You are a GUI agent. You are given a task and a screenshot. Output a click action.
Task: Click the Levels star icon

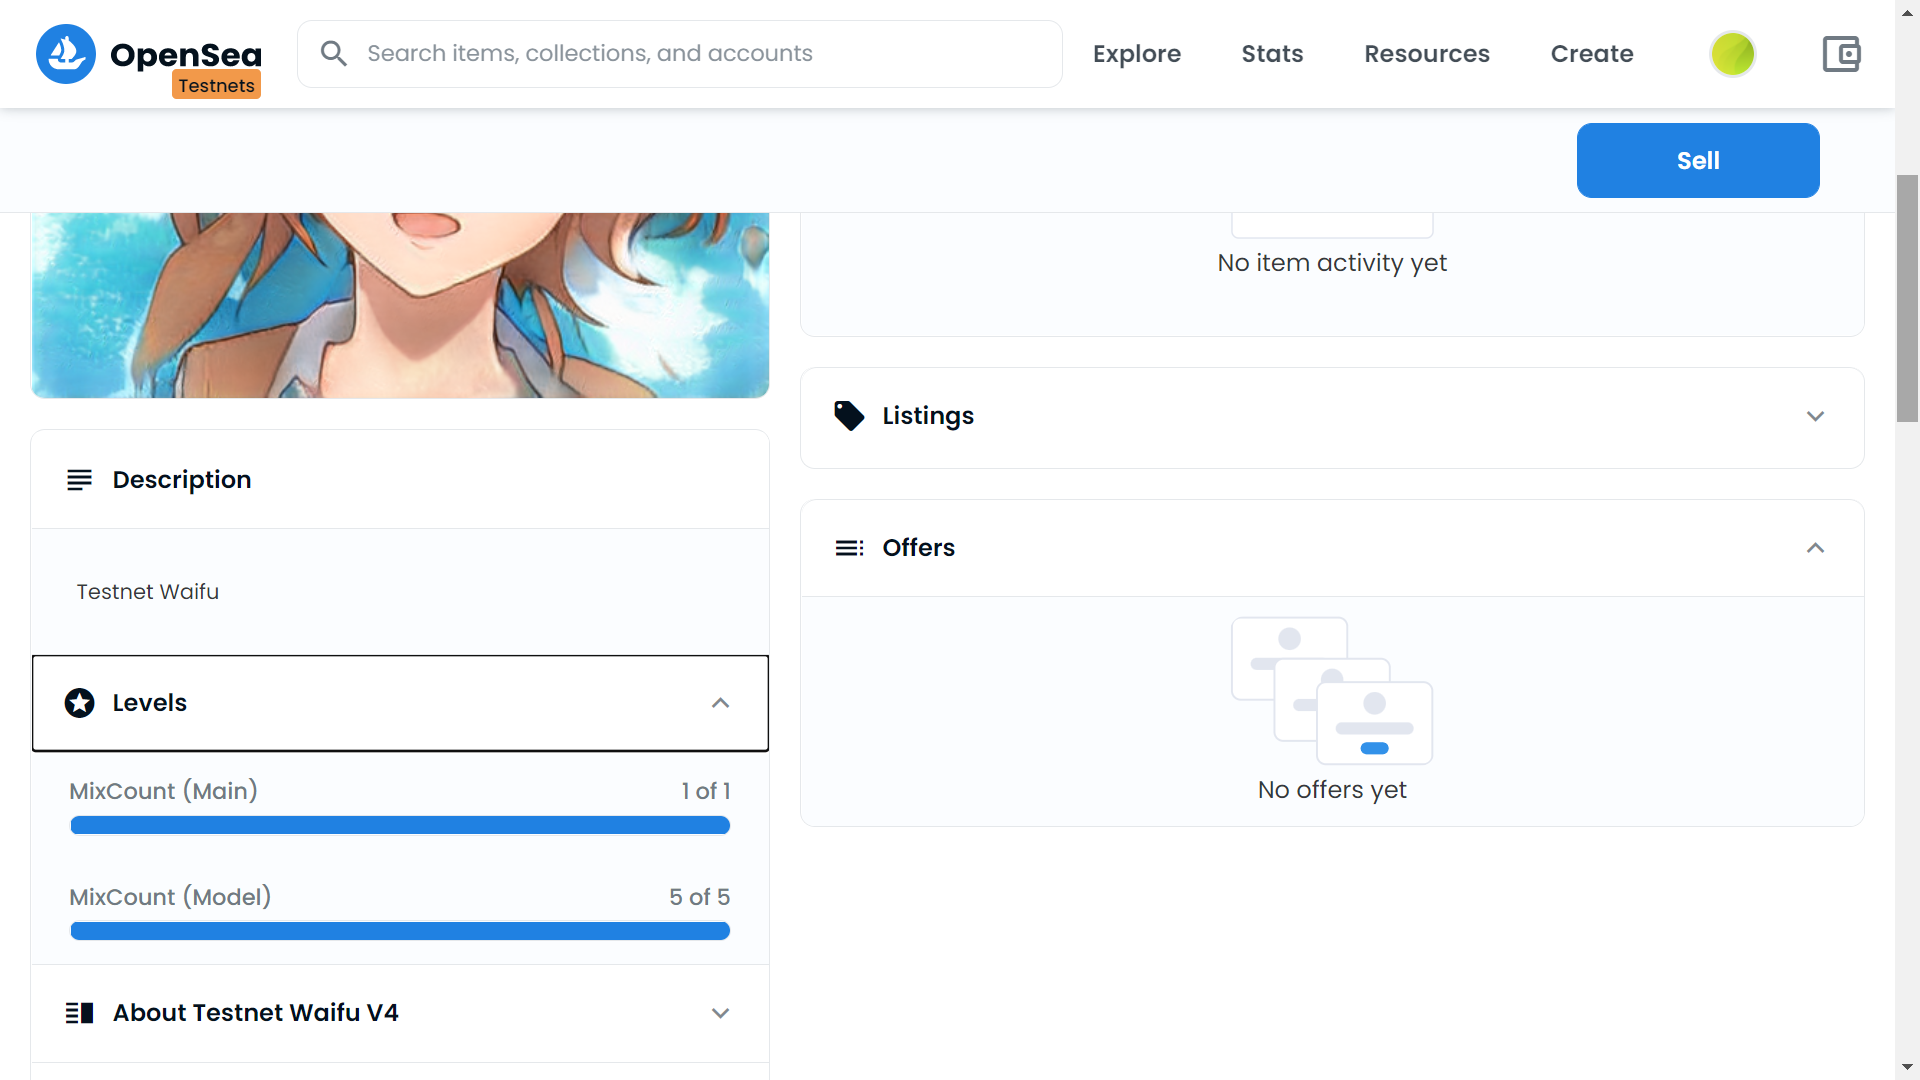tap(80, 703)
